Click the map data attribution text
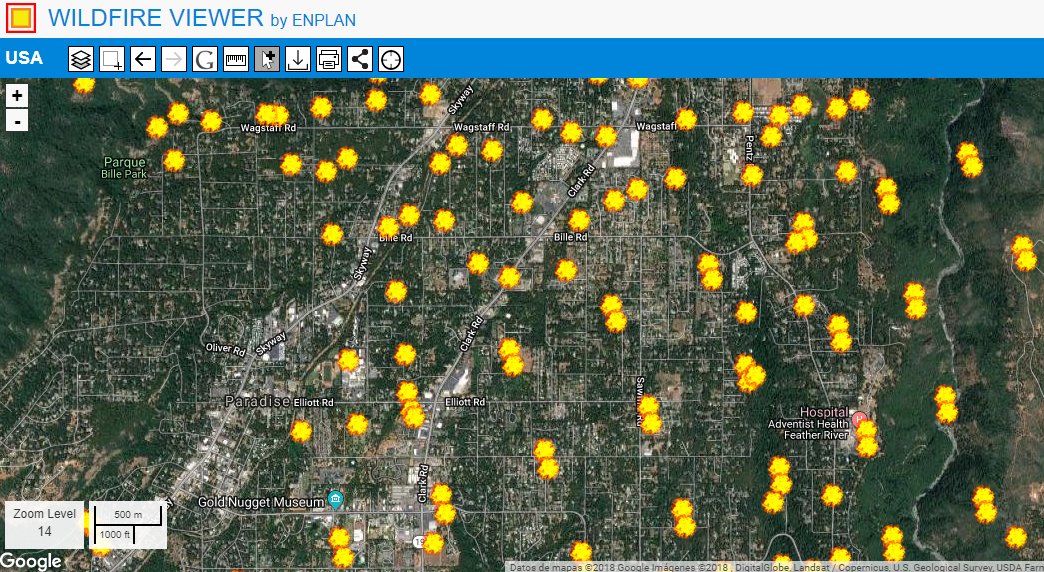The image size is (1044, 572). point(776,567)
